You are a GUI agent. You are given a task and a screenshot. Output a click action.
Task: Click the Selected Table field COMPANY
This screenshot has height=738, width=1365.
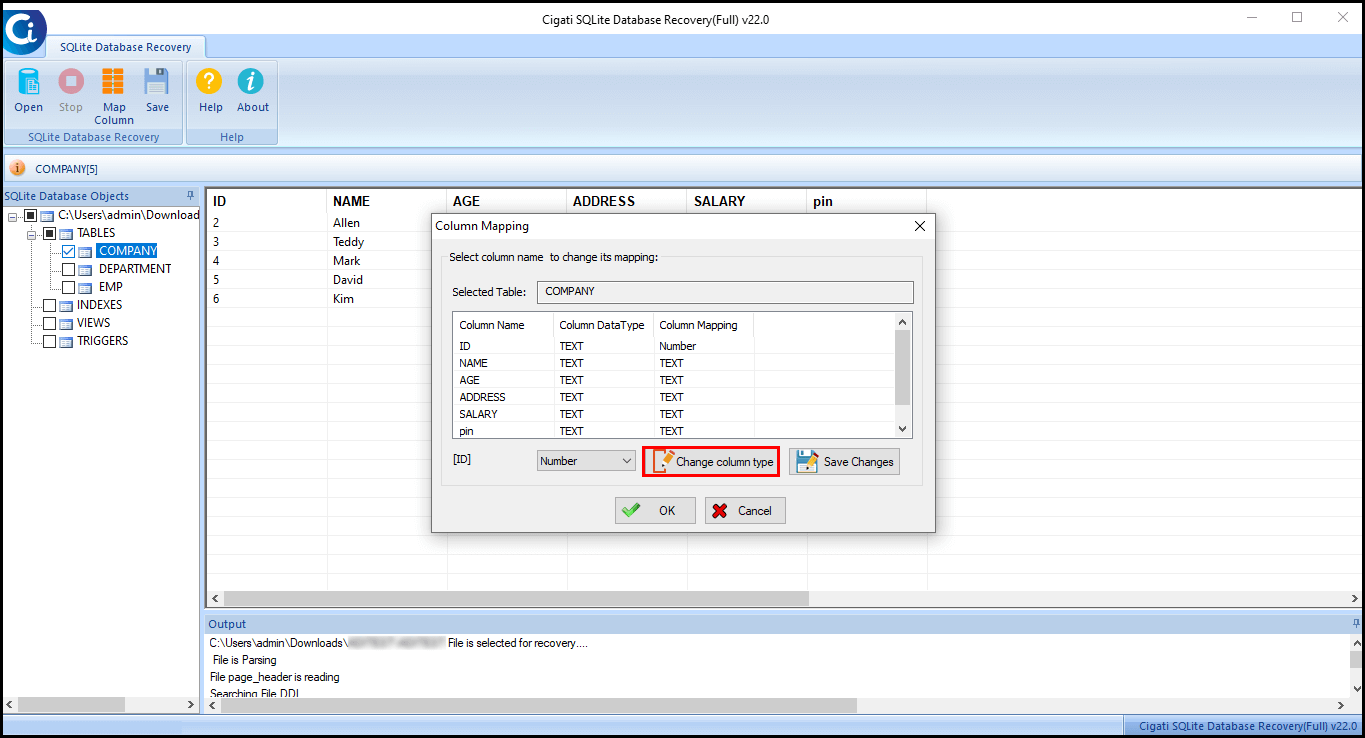[x=725, y=291]
